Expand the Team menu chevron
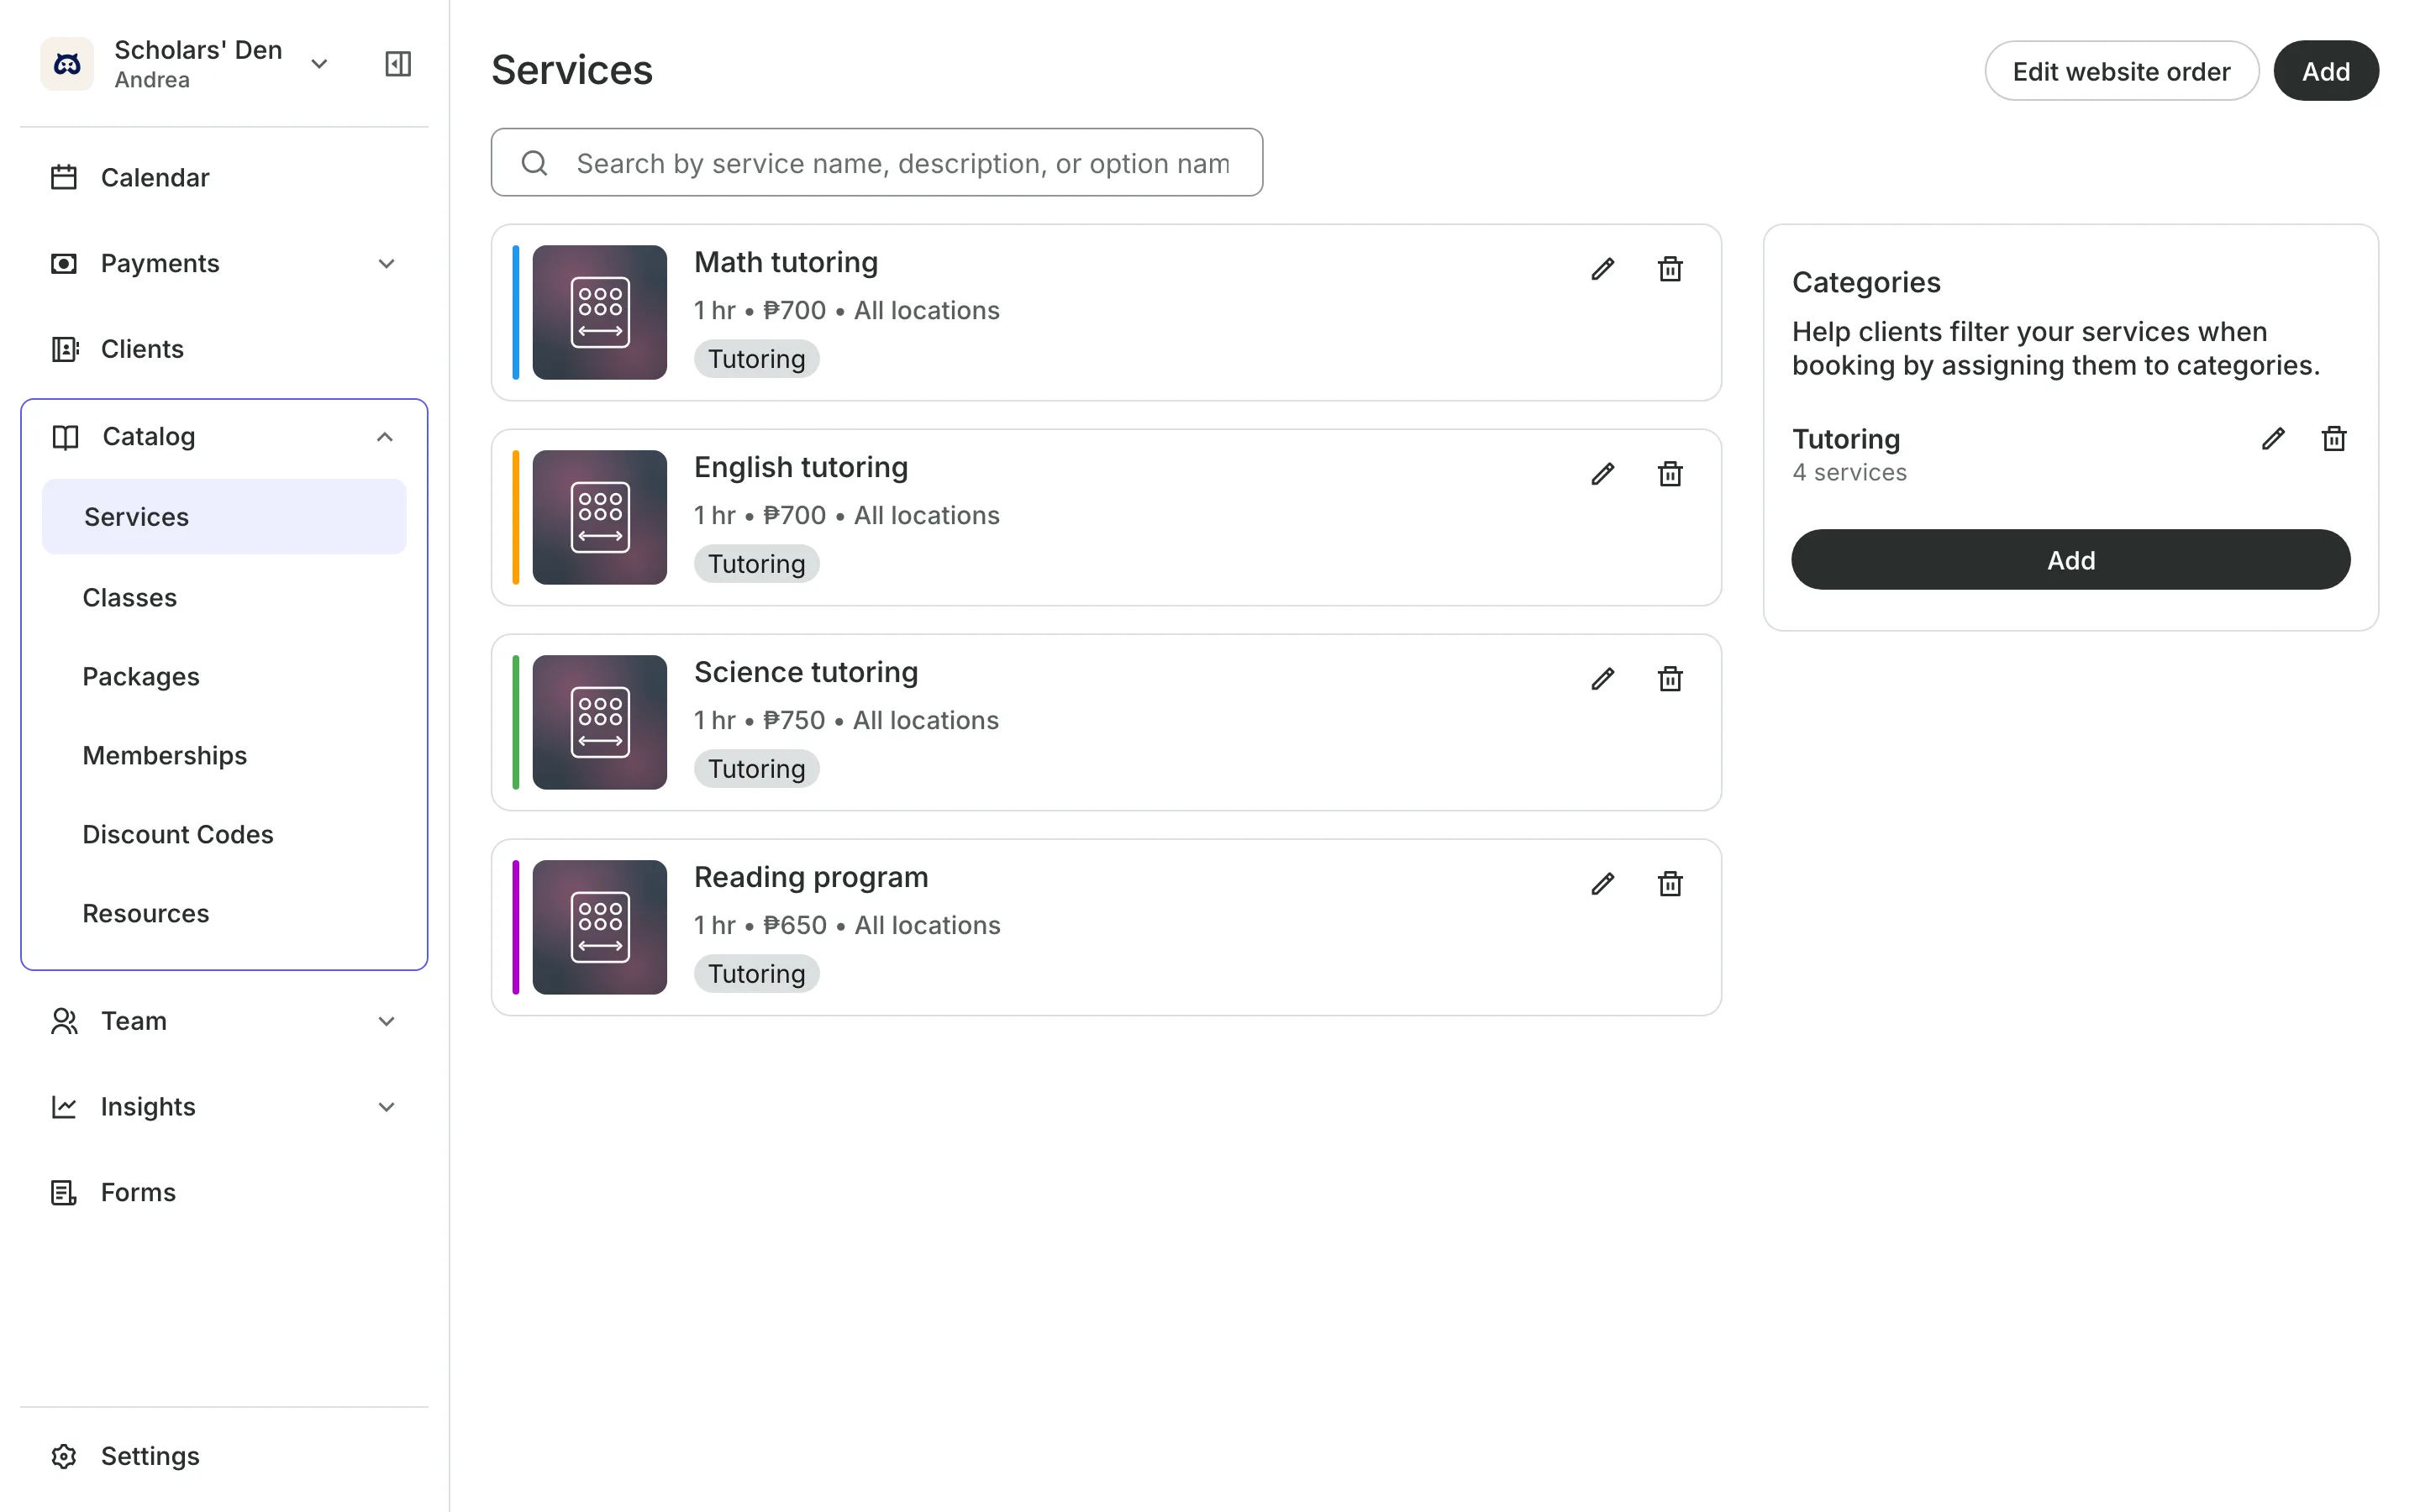 386,1021
